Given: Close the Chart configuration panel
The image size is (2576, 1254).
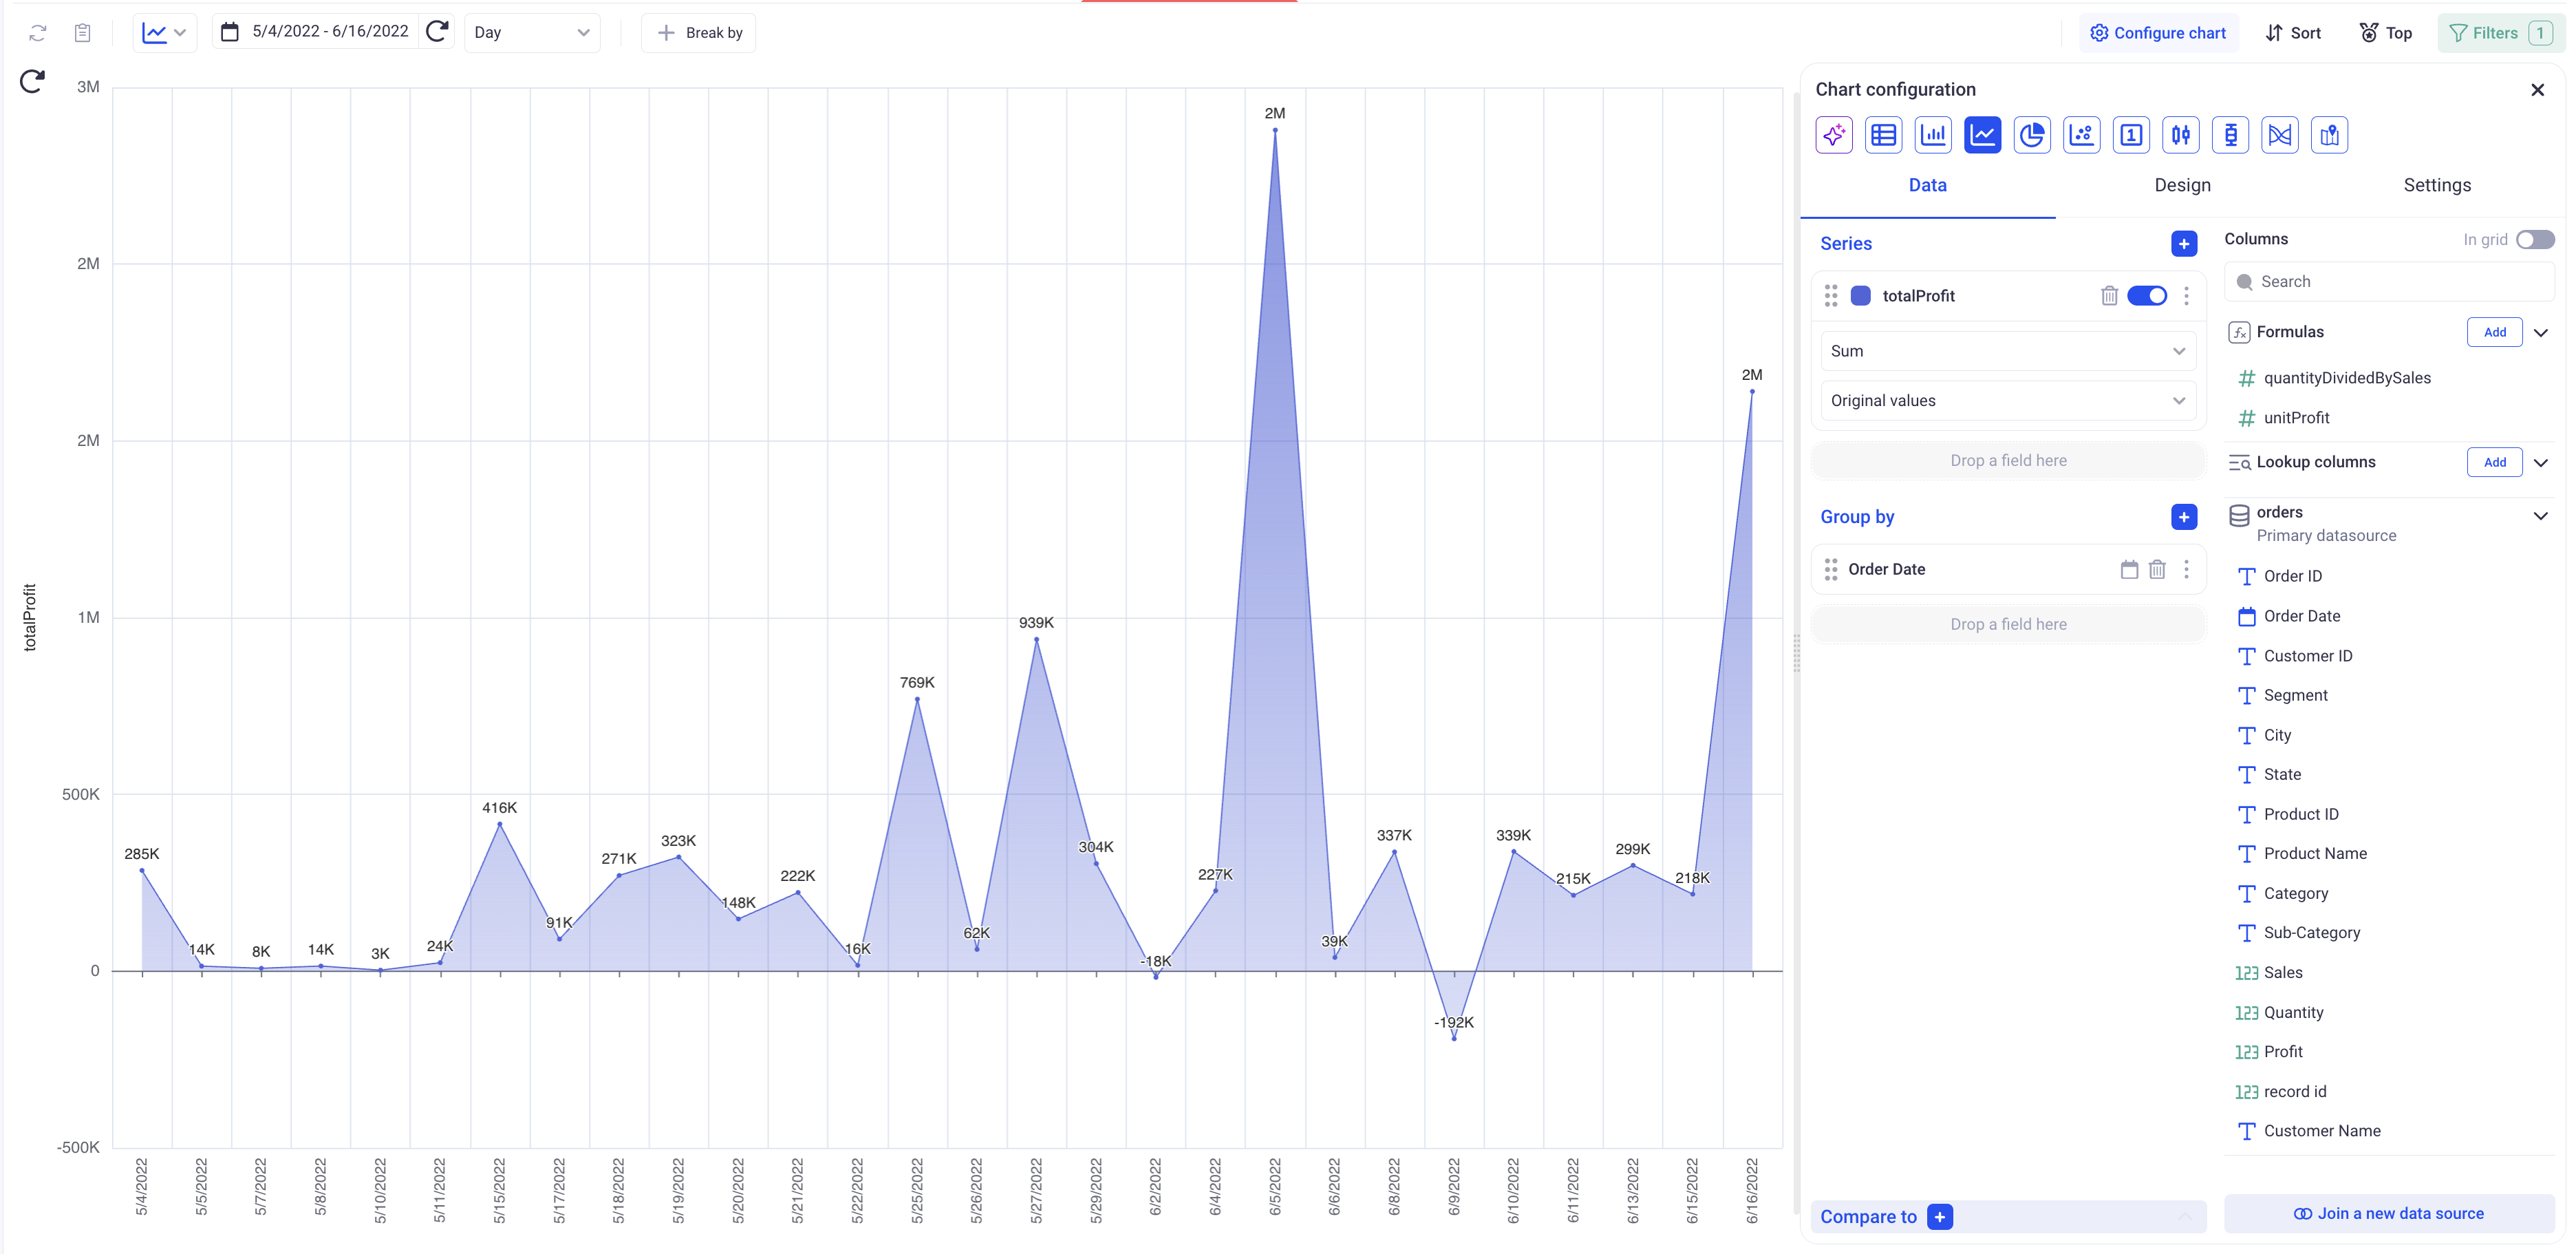Looking at the screenshot, I should click(x=2537, y=90).
